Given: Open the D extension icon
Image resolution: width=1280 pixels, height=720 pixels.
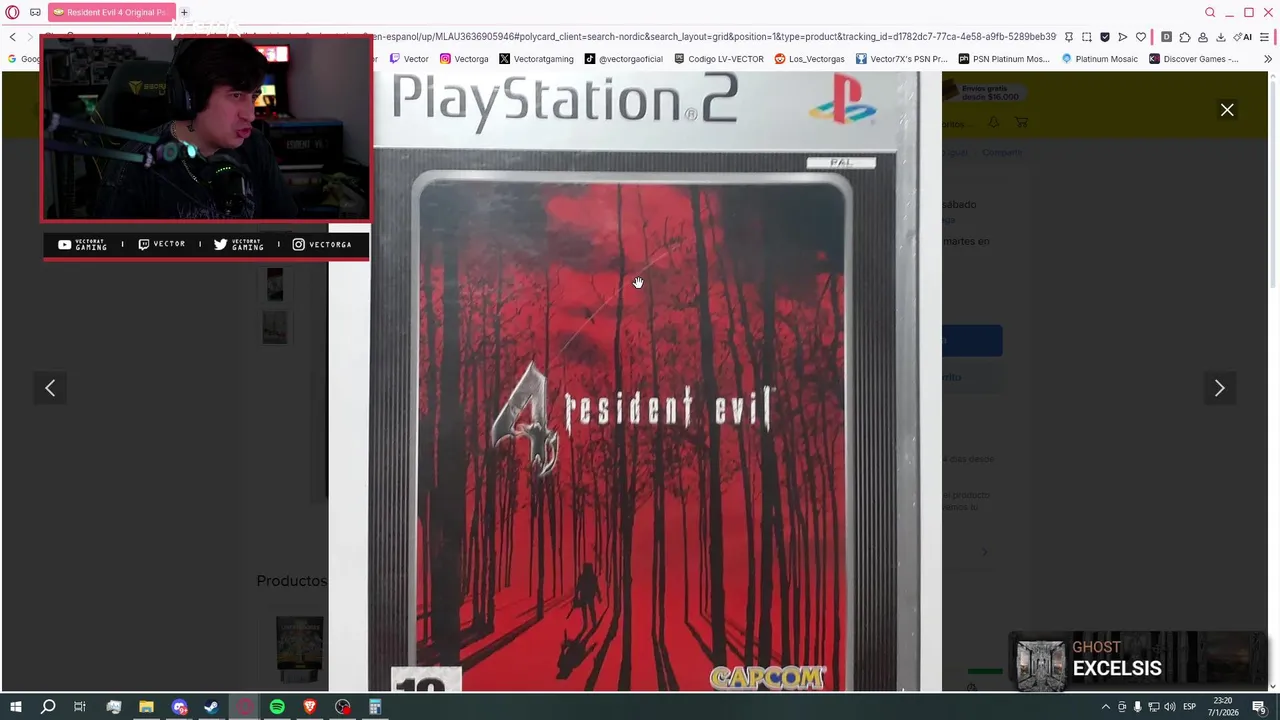Looking at the screenshot, I should [x=1166, y=37].
